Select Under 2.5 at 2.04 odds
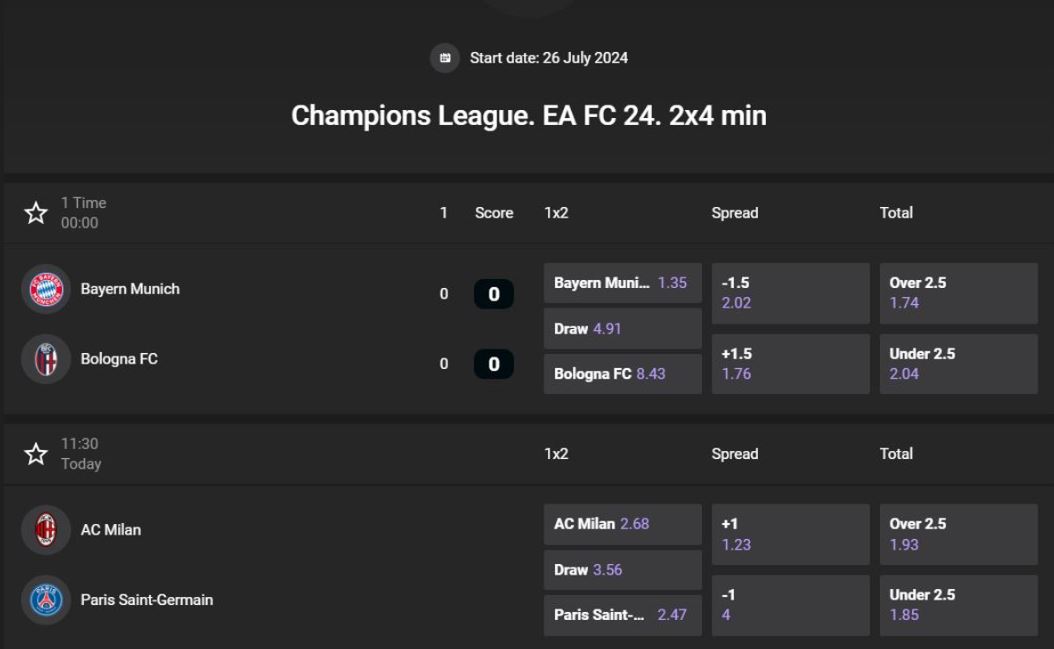Viewport: 1054px width, 649px height. (958, 364)
